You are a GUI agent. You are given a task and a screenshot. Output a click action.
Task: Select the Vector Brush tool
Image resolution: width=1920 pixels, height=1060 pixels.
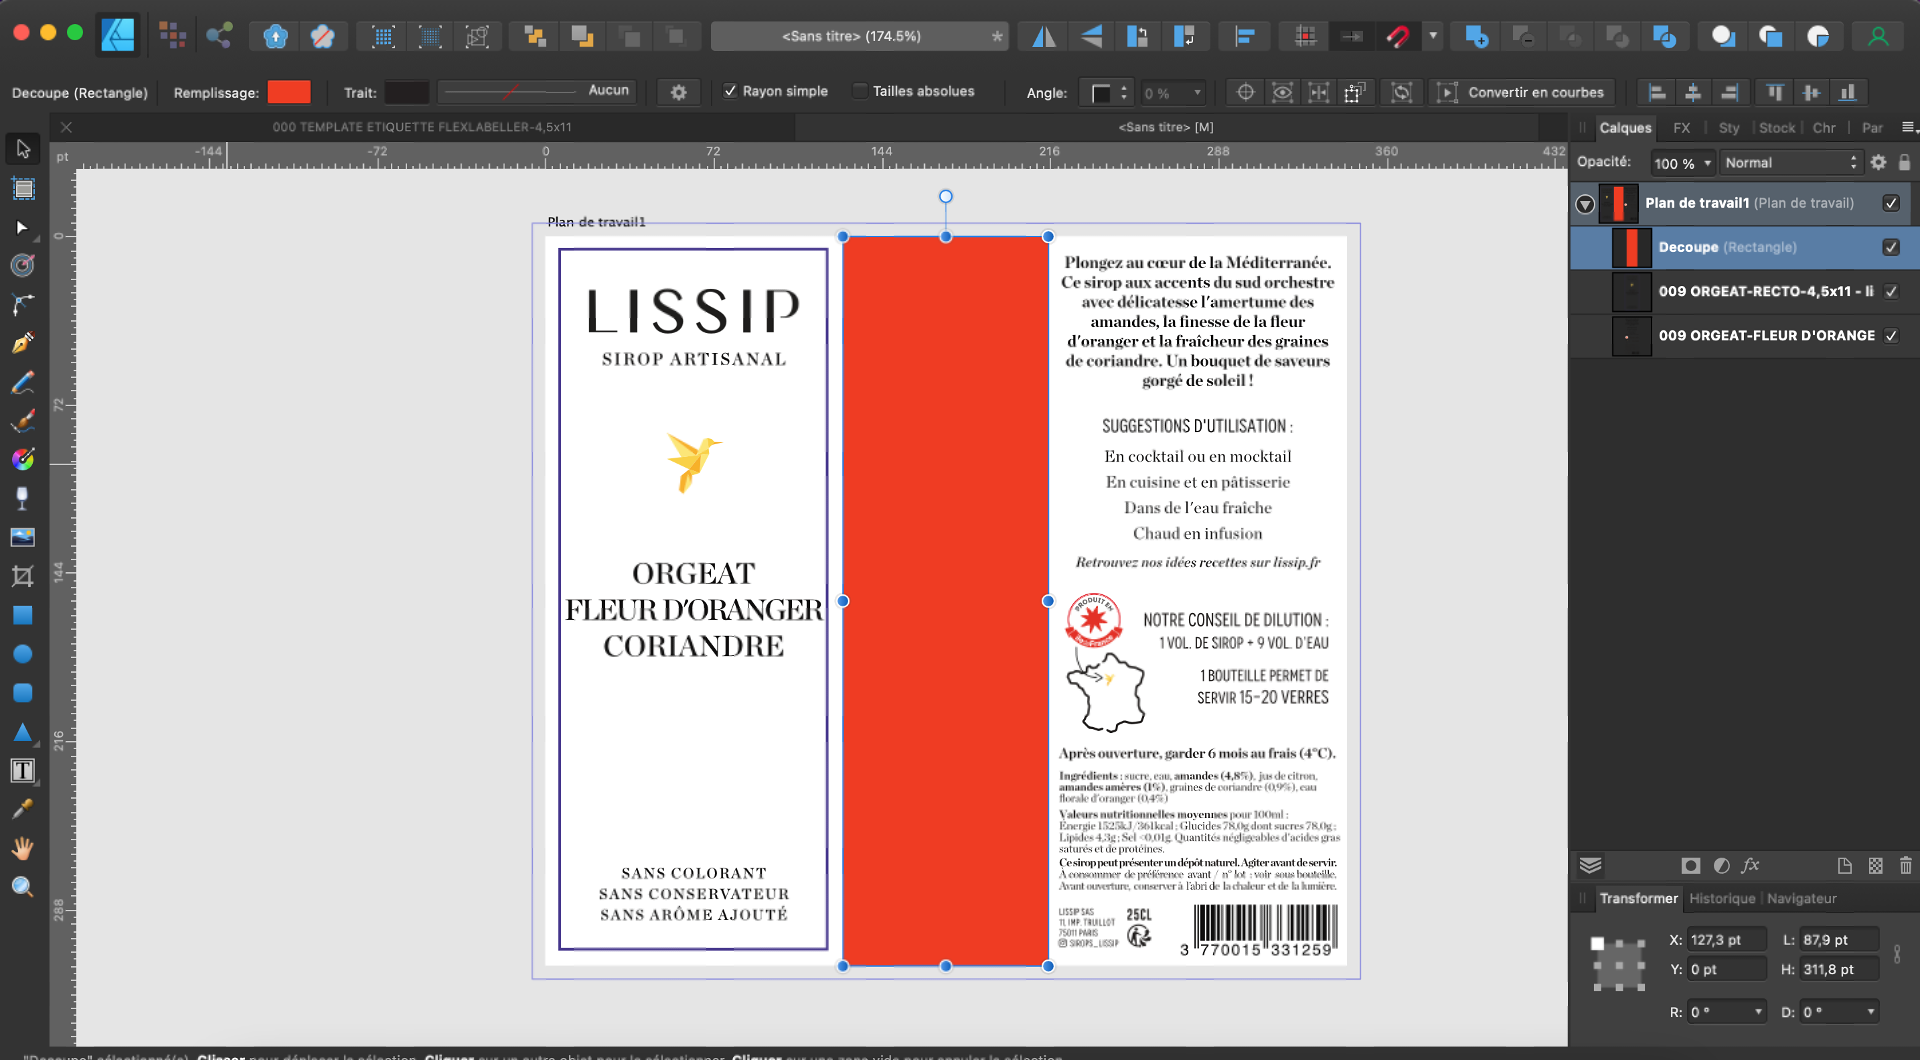click(x=23, y=421)
